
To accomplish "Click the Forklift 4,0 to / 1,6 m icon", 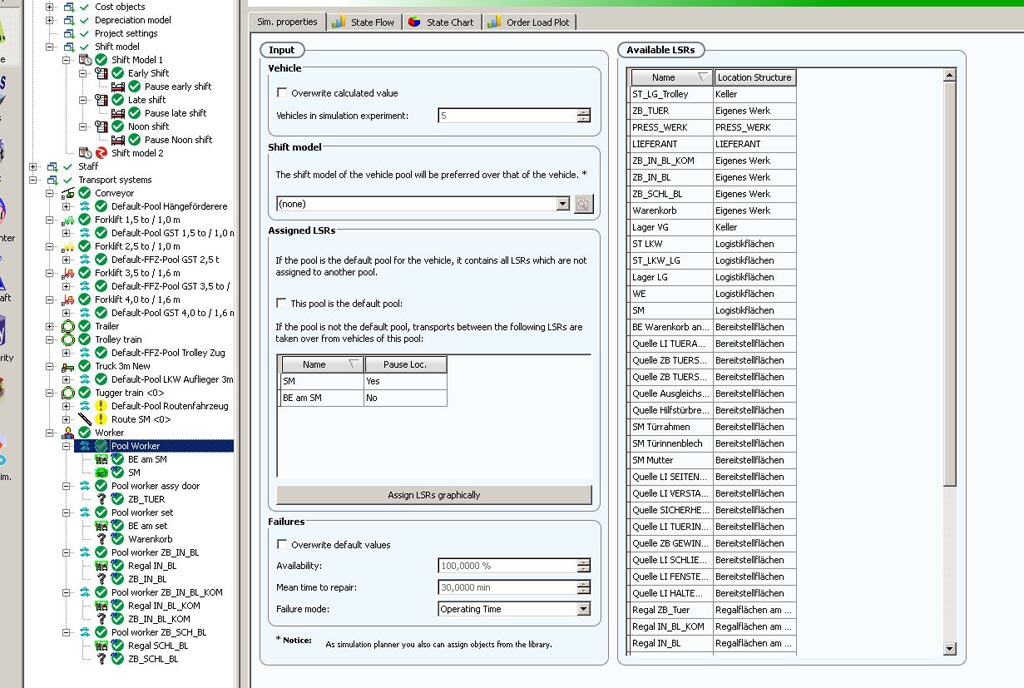I will click(68, 300).
